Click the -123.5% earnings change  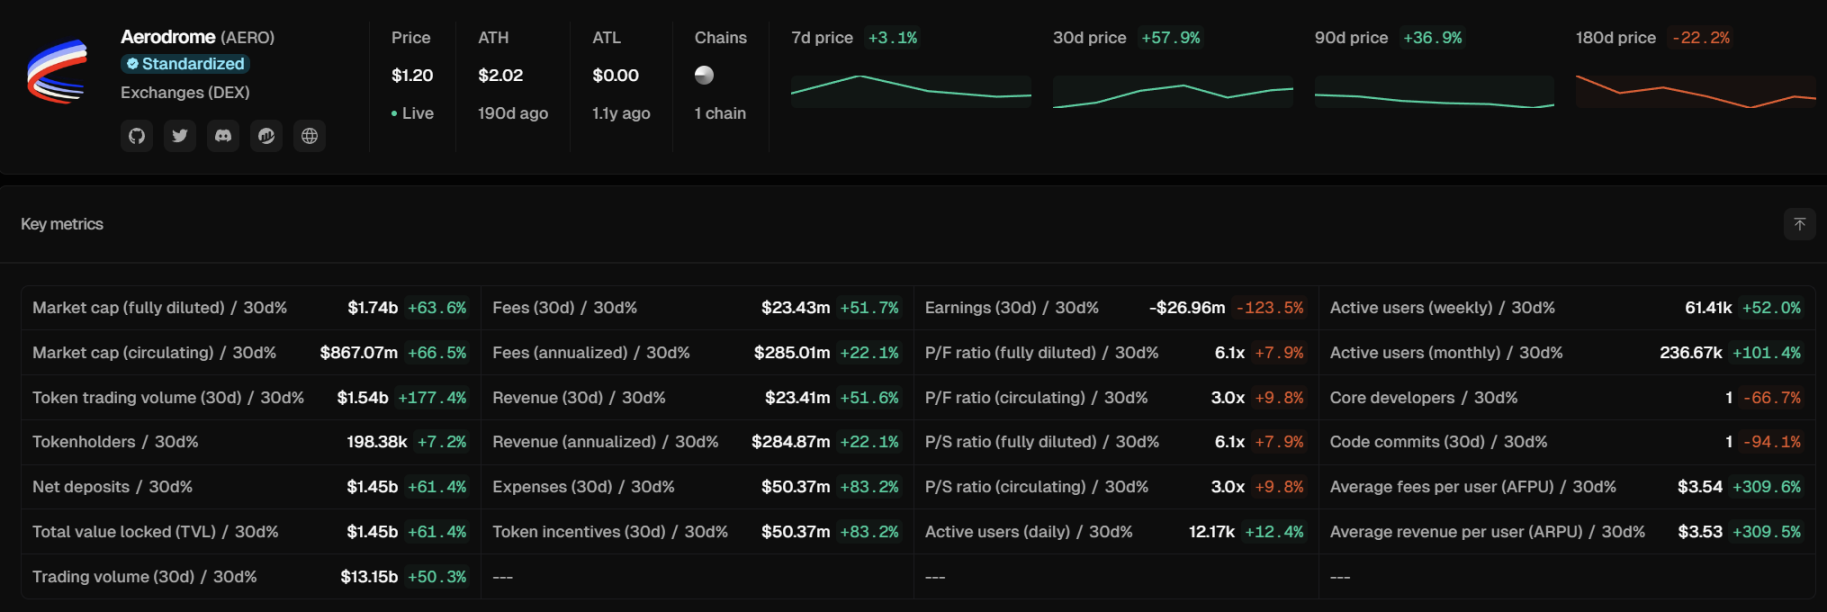click(x=1270, y=308)
